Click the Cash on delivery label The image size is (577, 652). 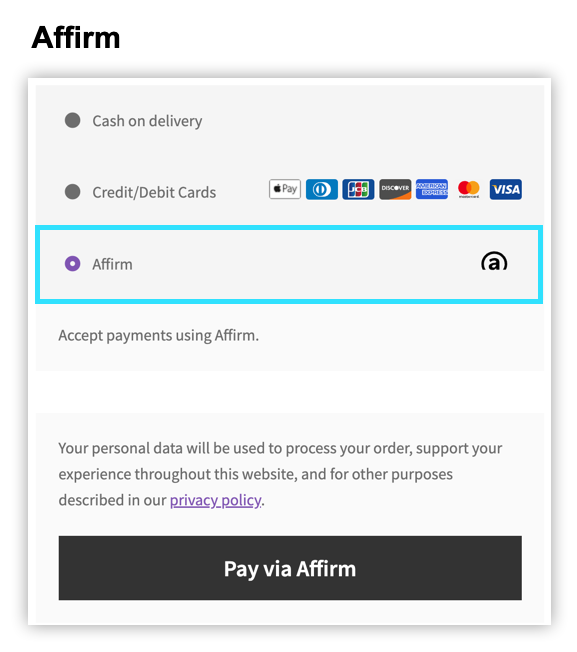pos(147,121)
